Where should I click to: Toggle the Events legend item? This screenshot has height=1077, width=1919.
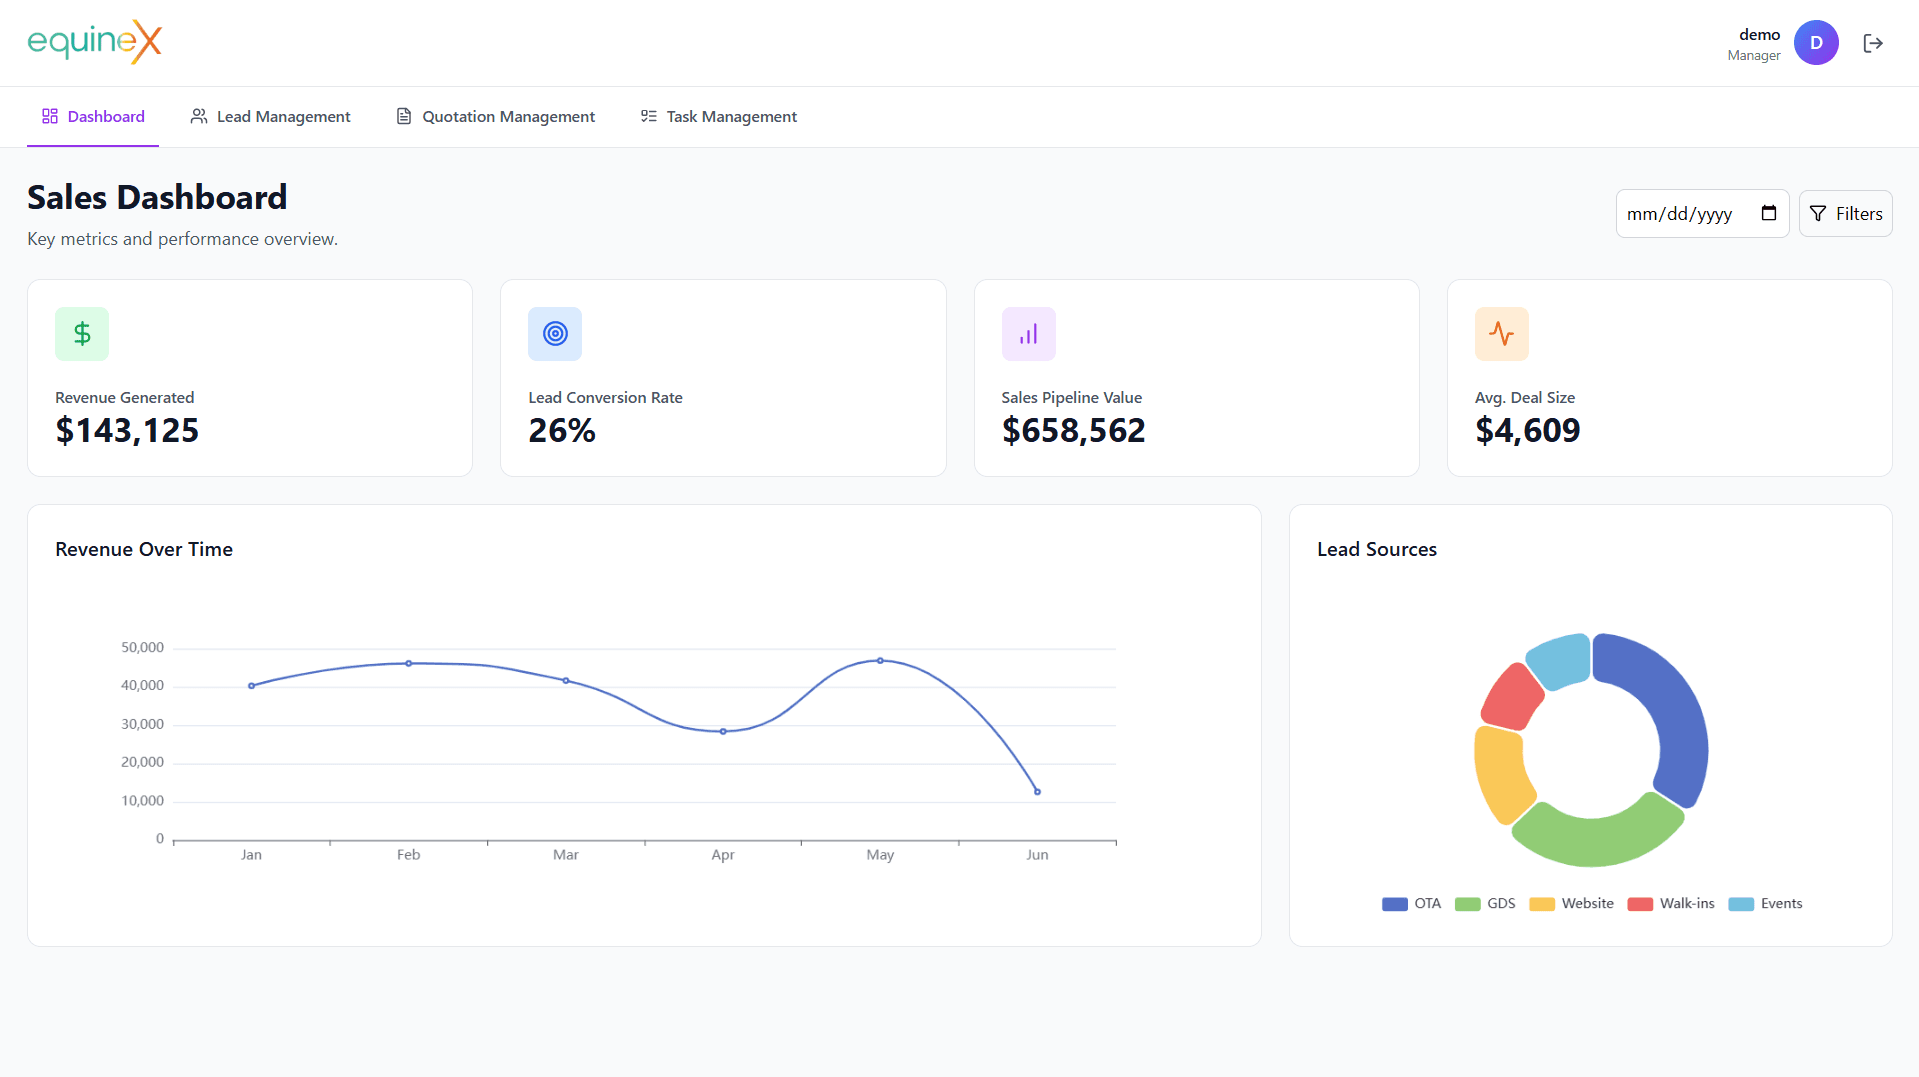click(1765, 904)
